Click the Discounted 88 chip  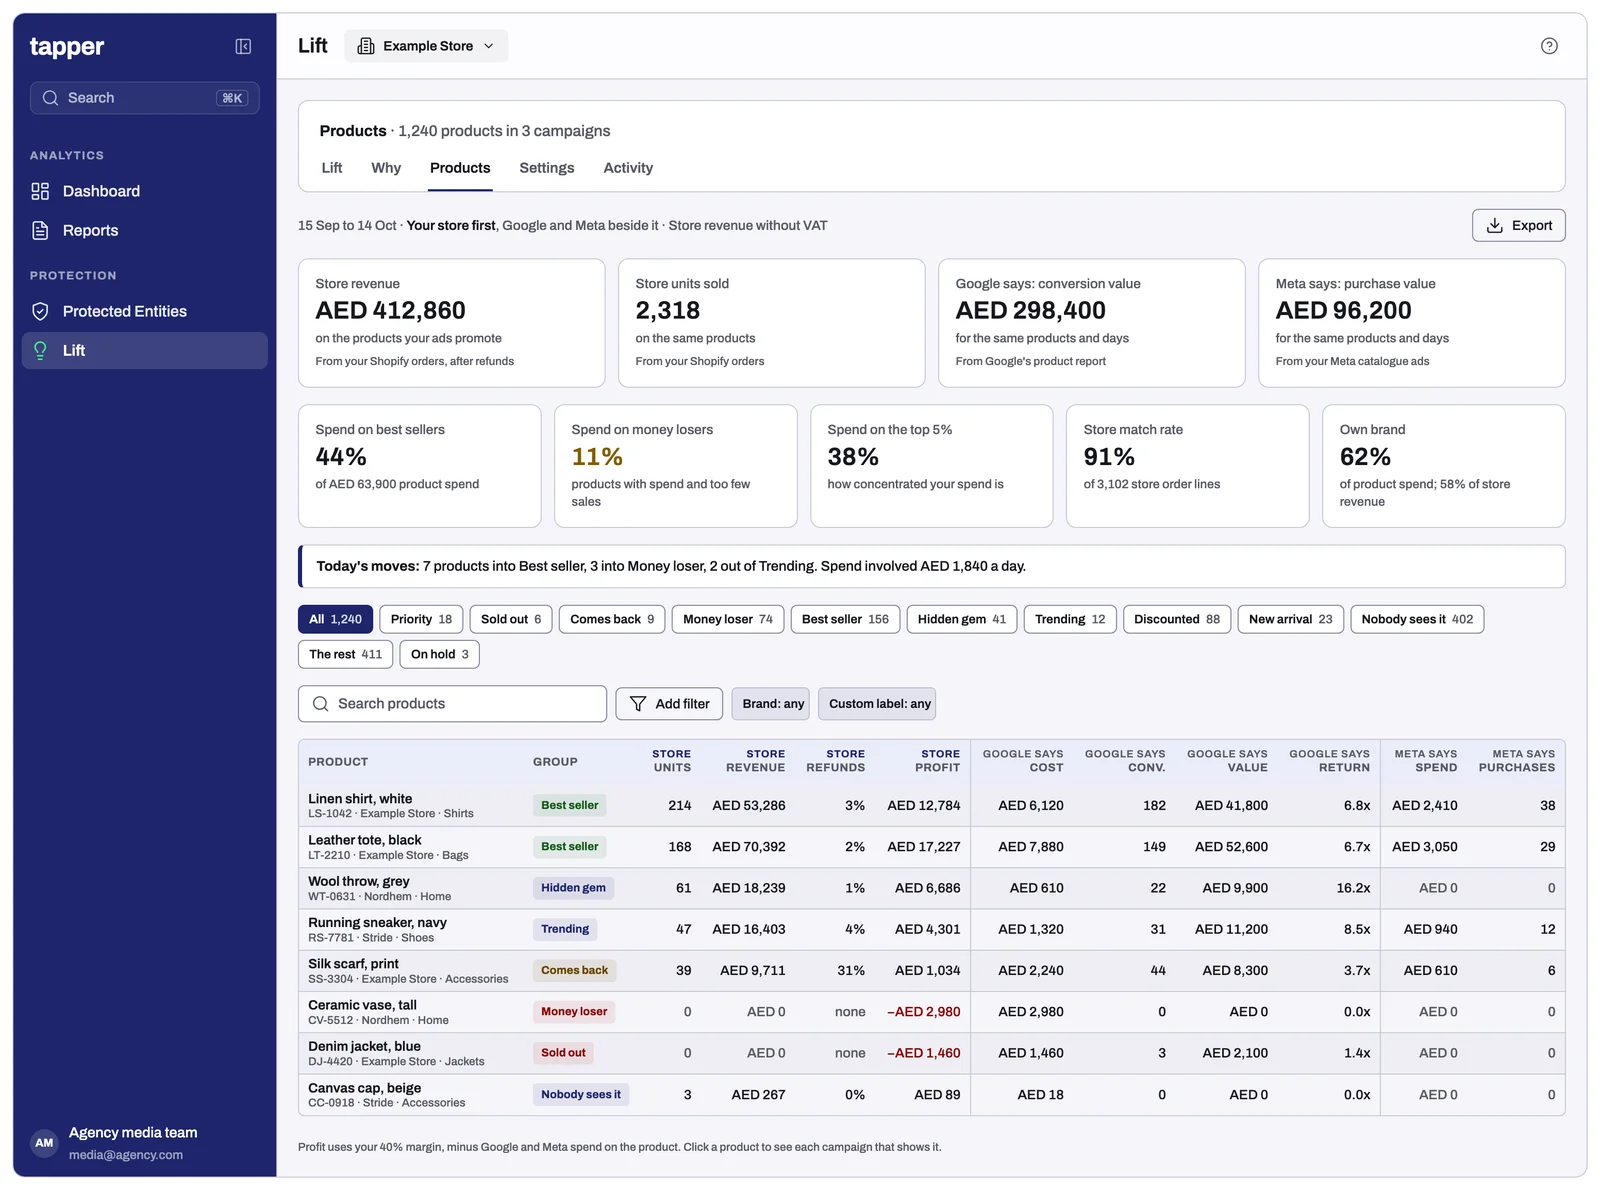pos(1177,619)
